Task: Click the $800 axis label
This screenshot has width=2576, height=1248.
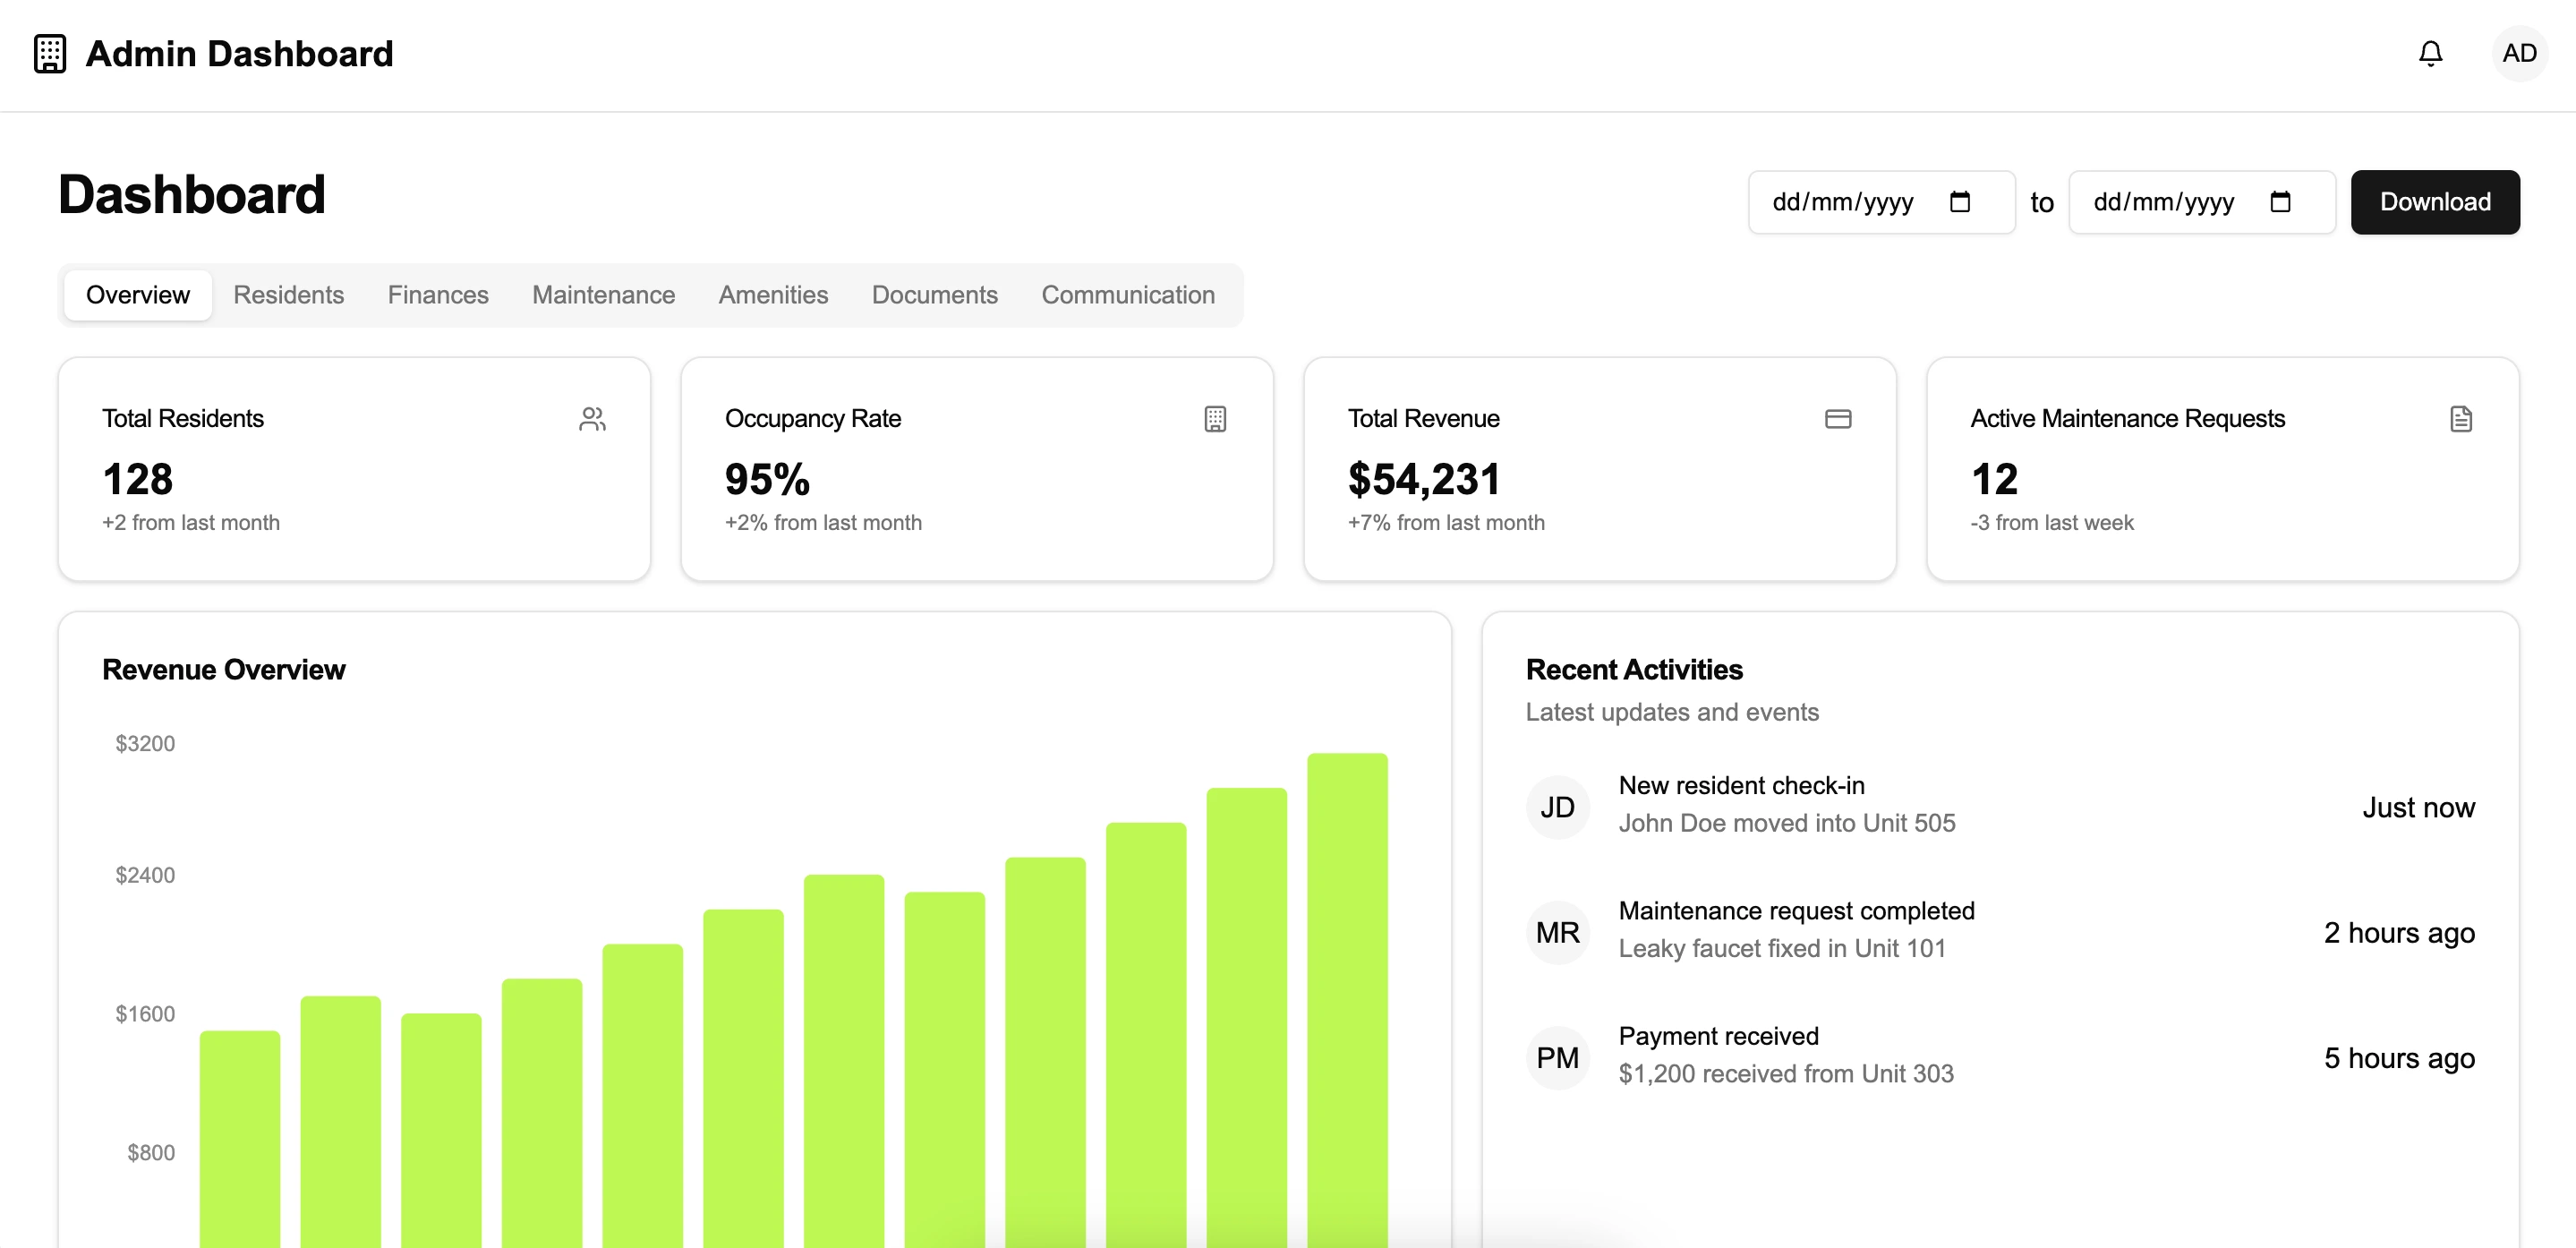Action: point(151,1152)
